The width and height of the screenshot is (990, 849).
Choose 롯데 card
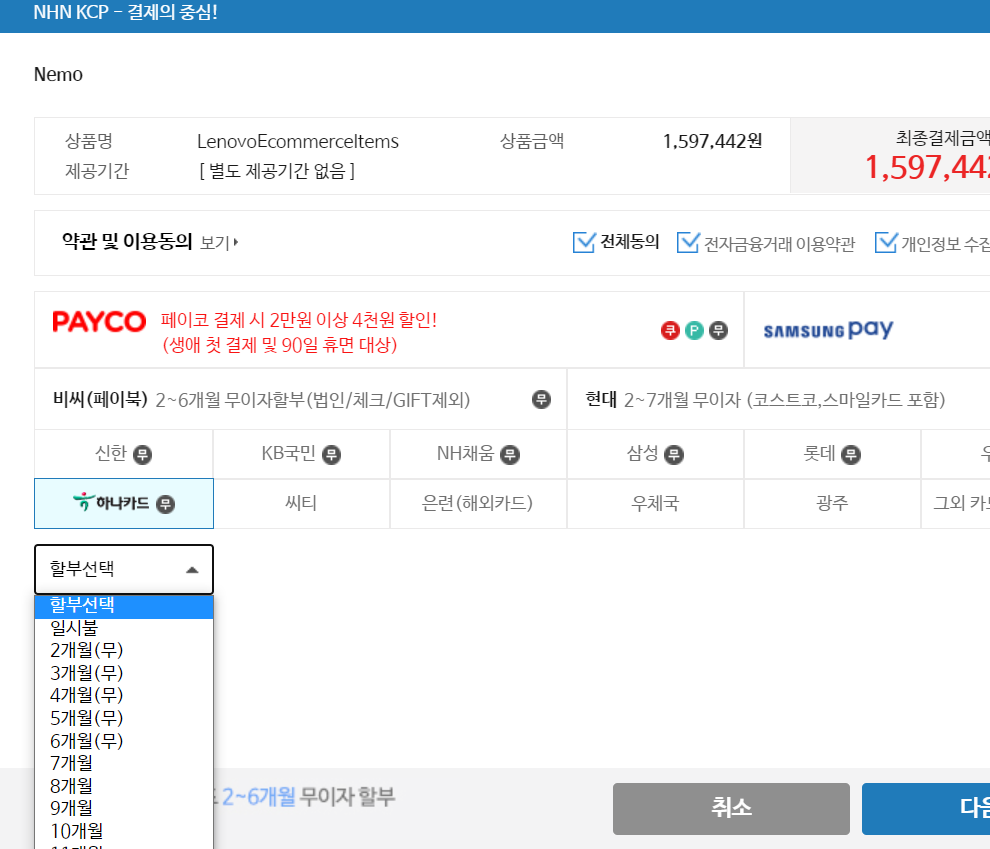(x=832, y=454)
